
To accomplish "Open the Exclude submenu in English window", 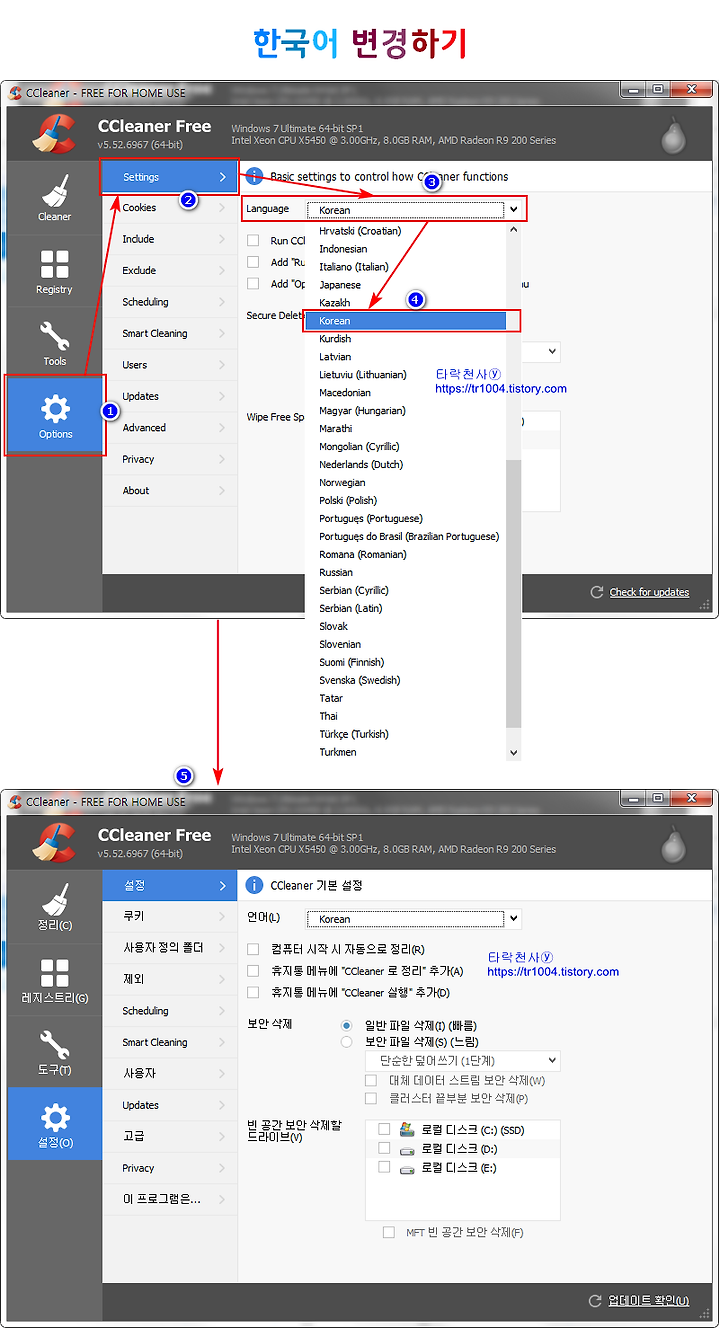I will point(170,271).
